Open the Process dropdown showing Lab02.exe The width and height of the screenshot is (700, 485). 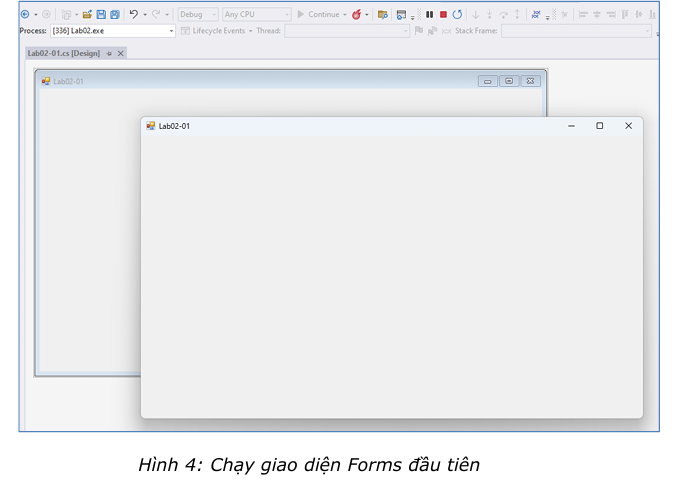171,31
